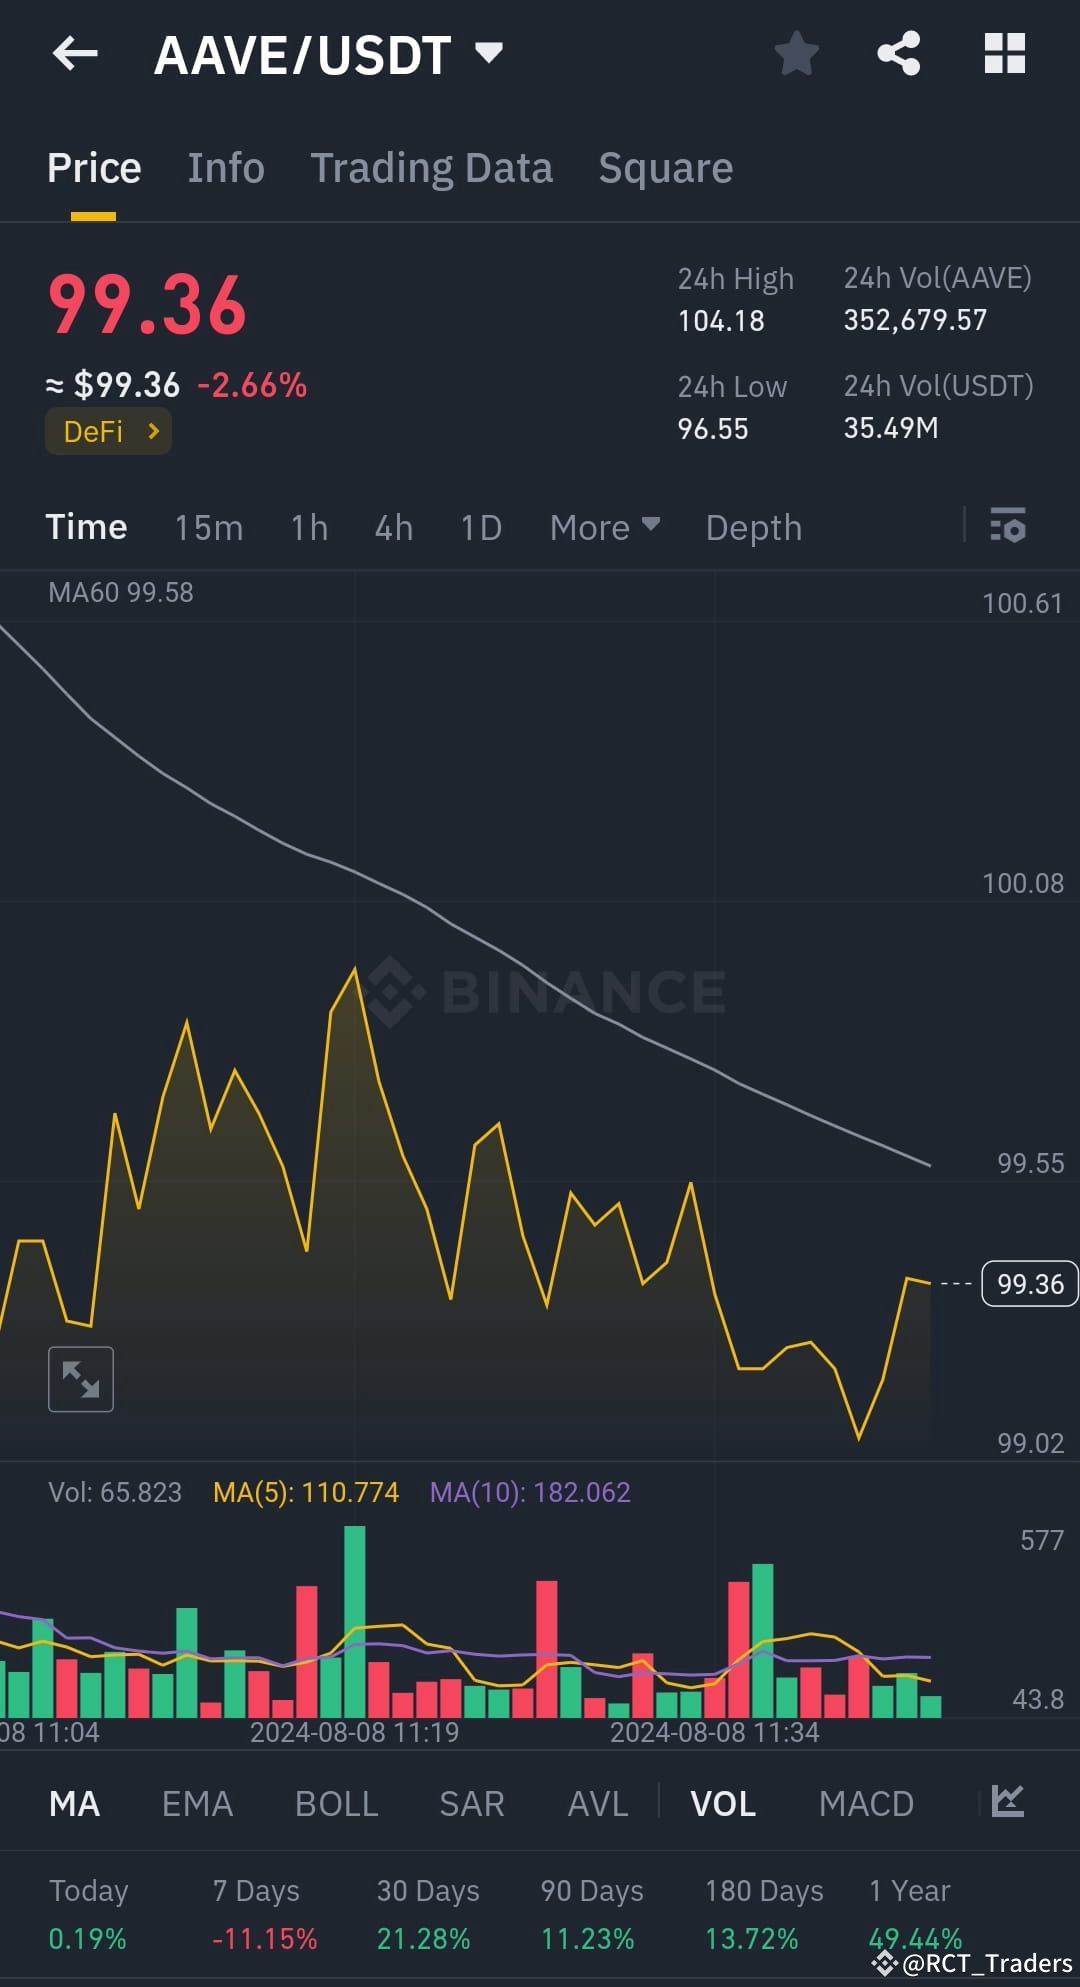
Task: Open sharing options with the share icon
Action: [x=899, y=54]
